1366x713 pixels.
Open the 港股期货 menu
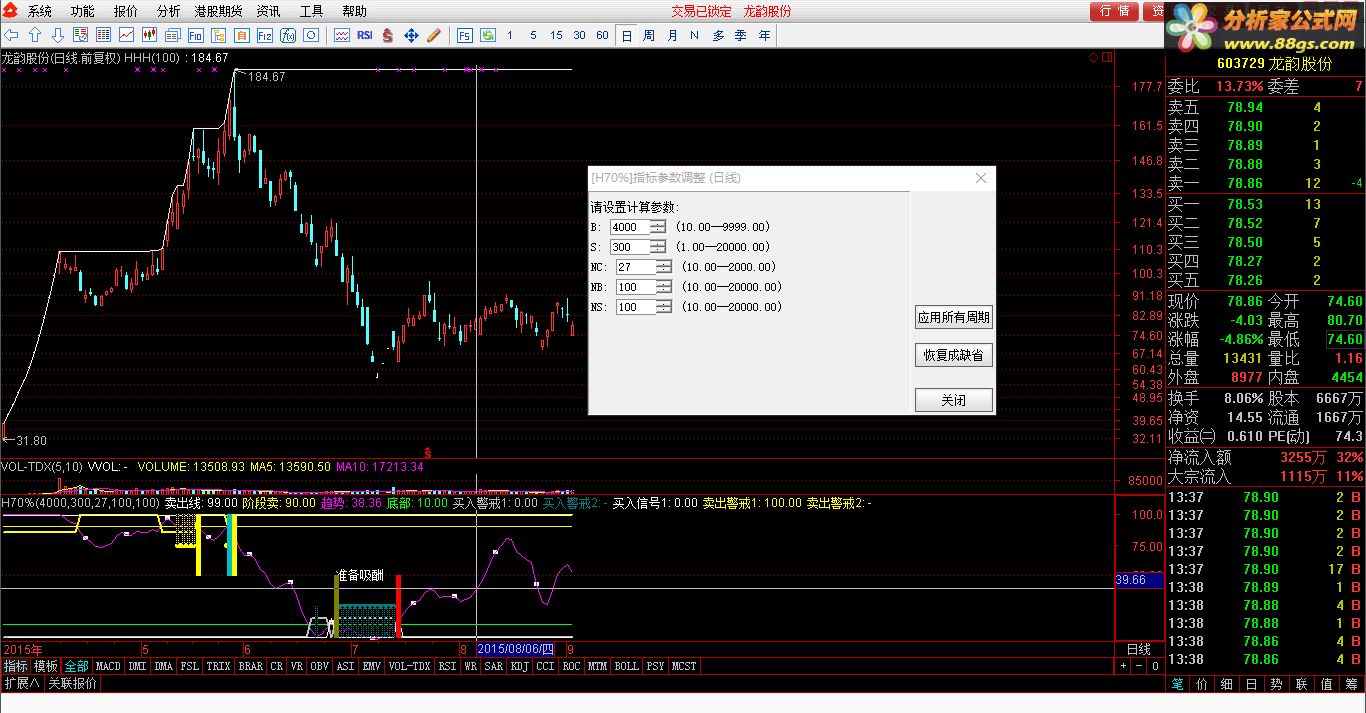[x=218, y=11]
